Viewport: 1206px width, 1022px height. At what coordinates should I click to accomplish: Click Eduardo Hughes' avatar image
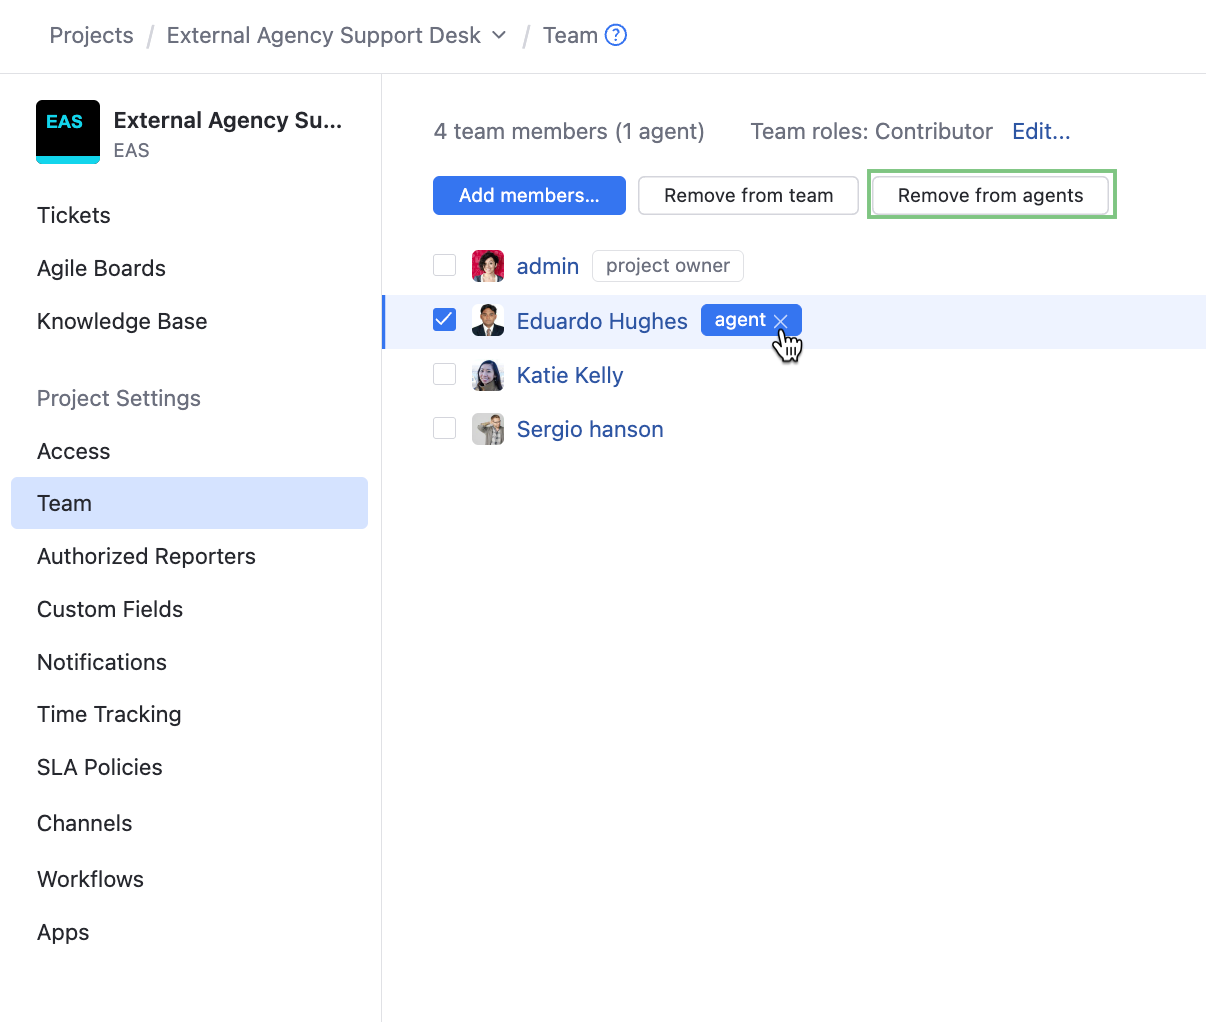coord(488,320)
